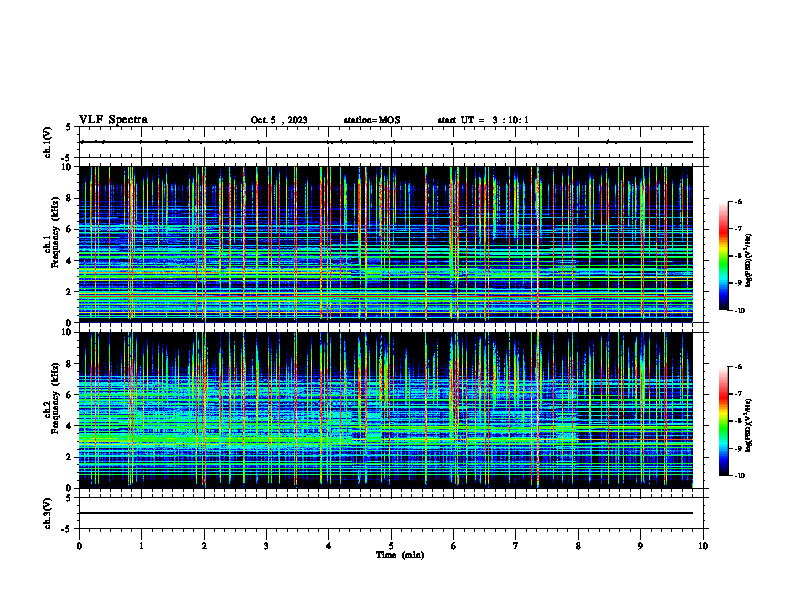The image size is (792, 612).
Task: Click the "4" tick on the time axis
Action: click(x=328, y=546)
